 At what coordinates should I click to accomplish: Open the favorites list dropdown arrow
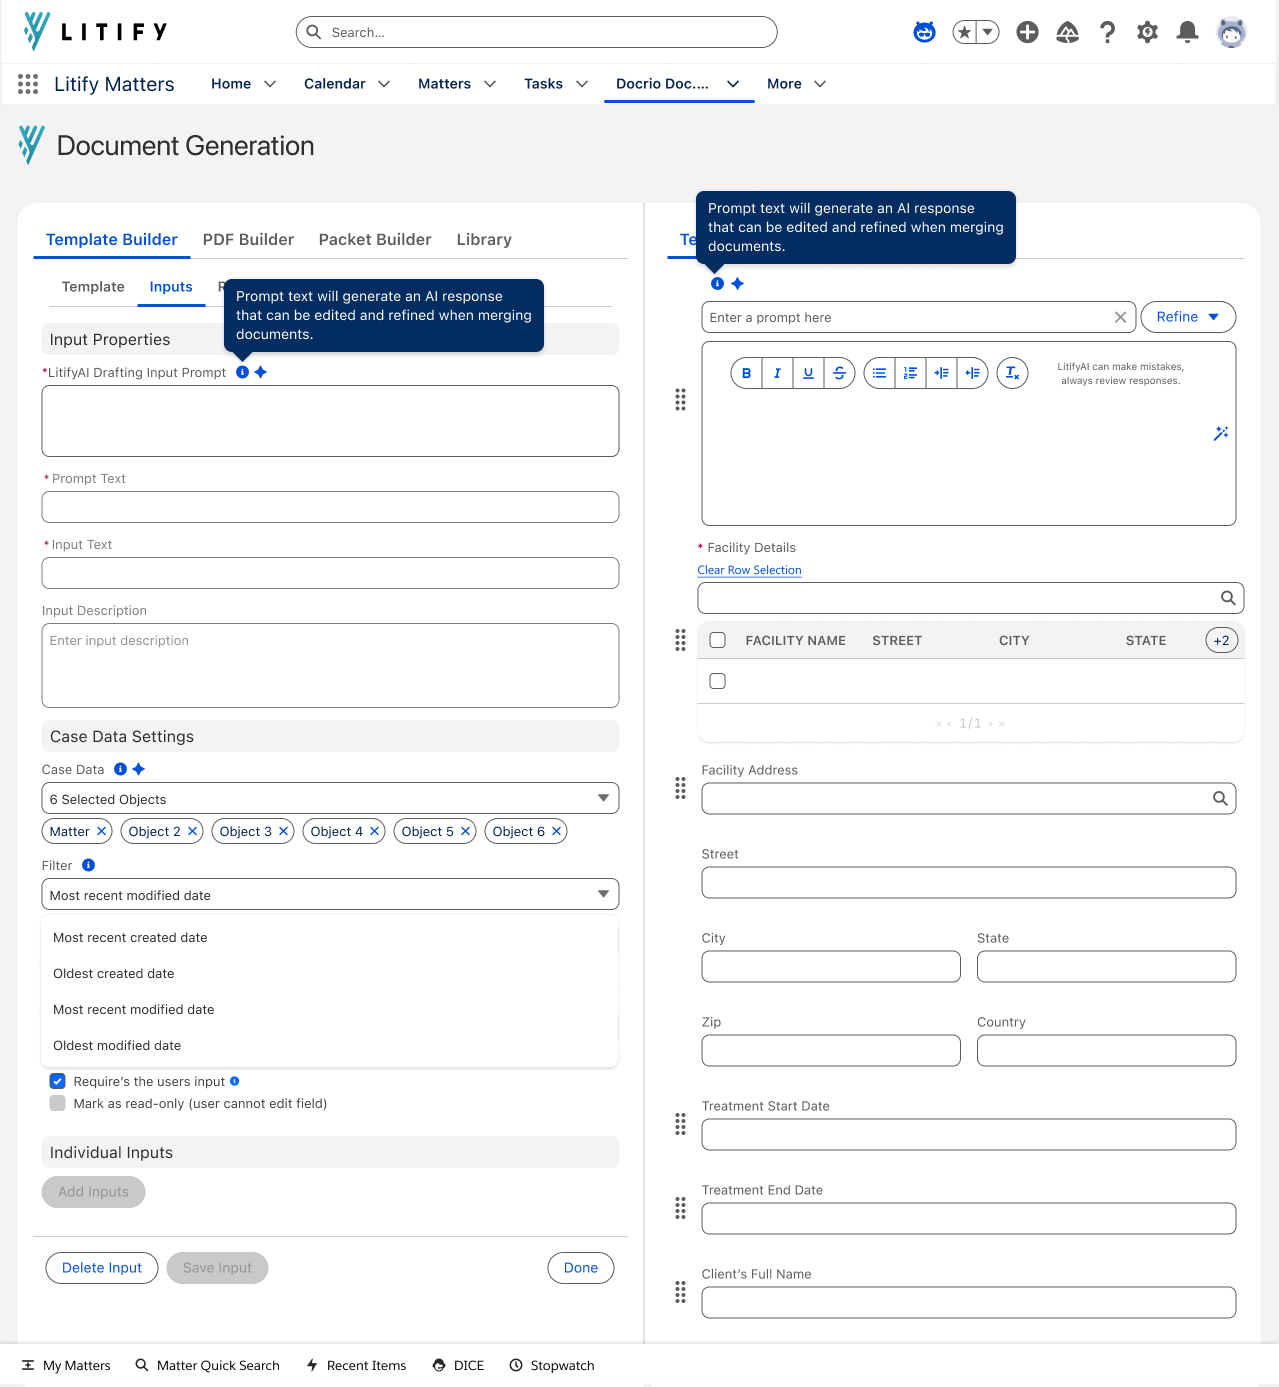(988, 32)
